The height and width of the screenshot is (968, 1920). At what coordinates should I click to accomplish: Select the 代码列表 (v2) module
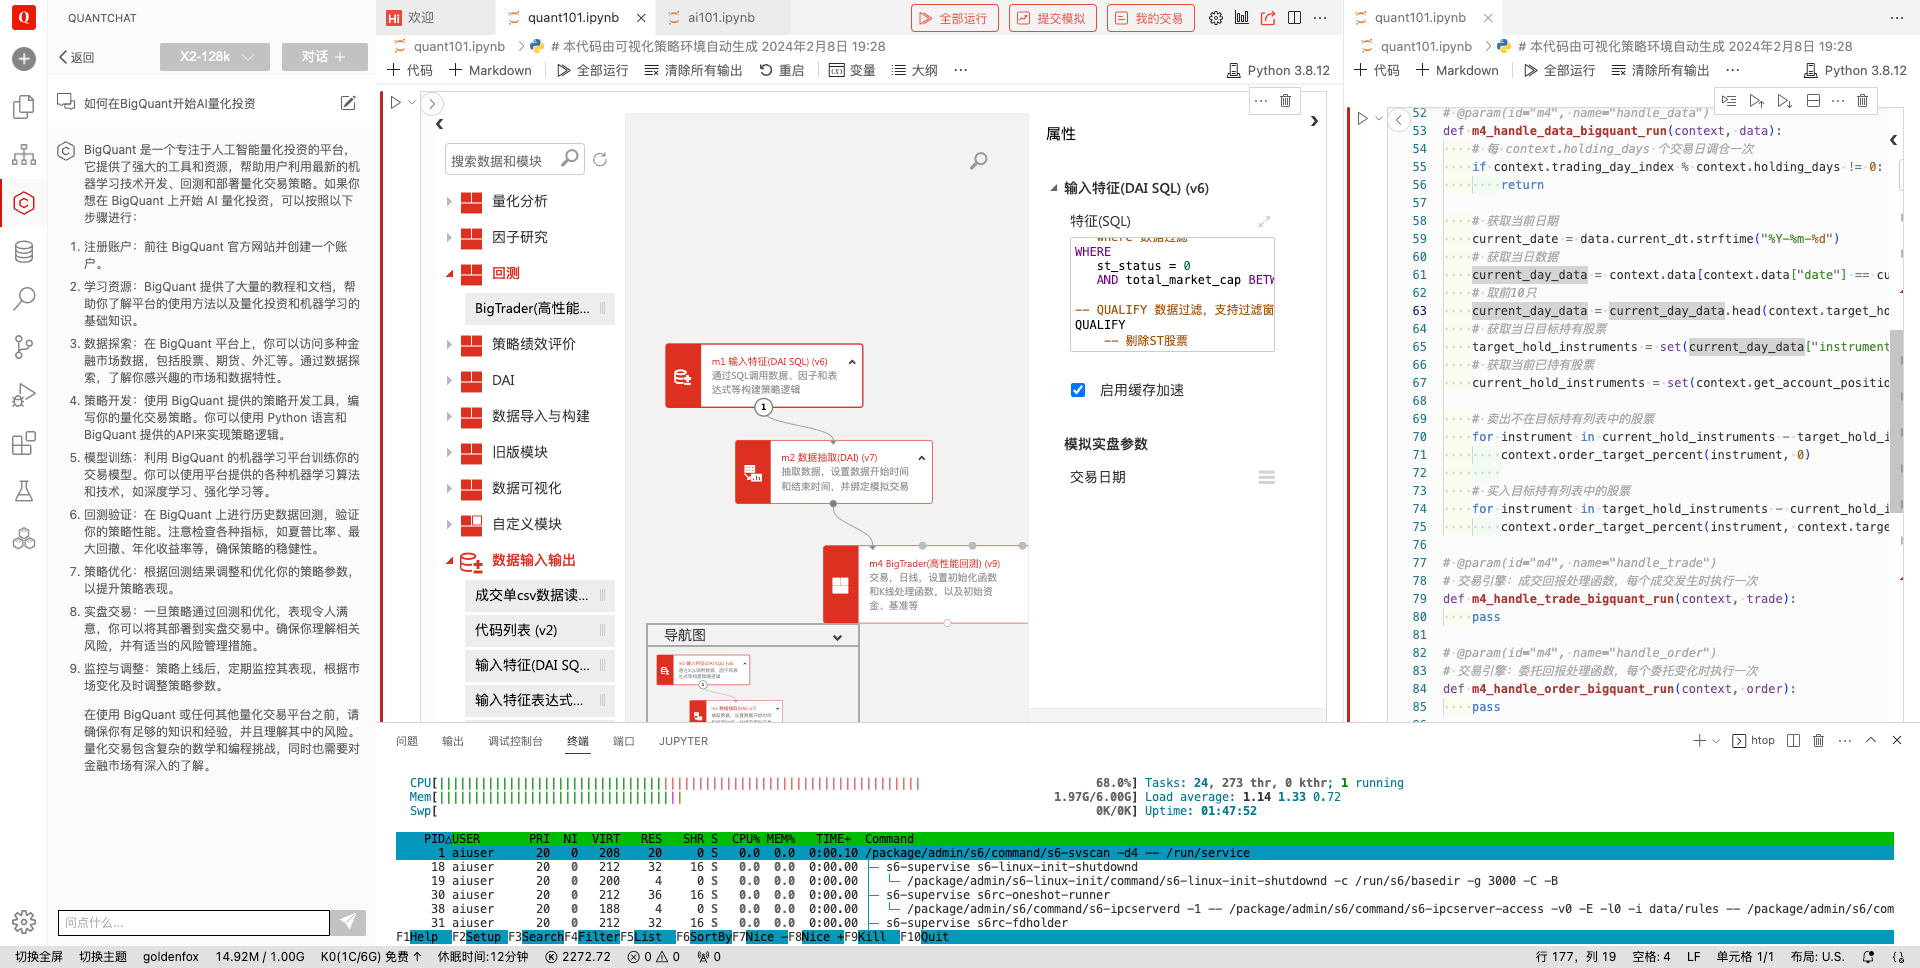tap(539, 630)
